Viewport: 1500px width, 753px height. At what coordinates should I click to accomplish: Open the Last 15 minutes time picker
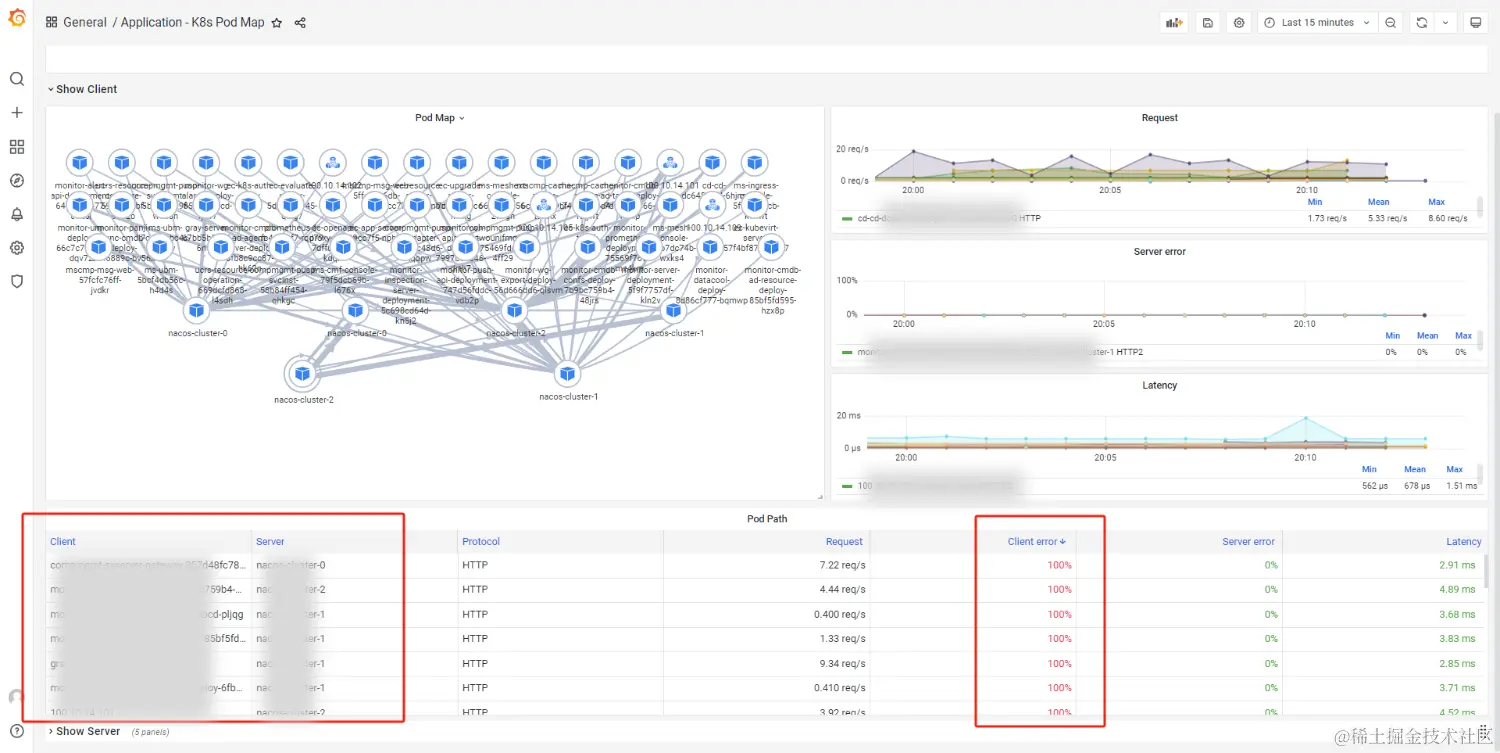click(1318, 22)
